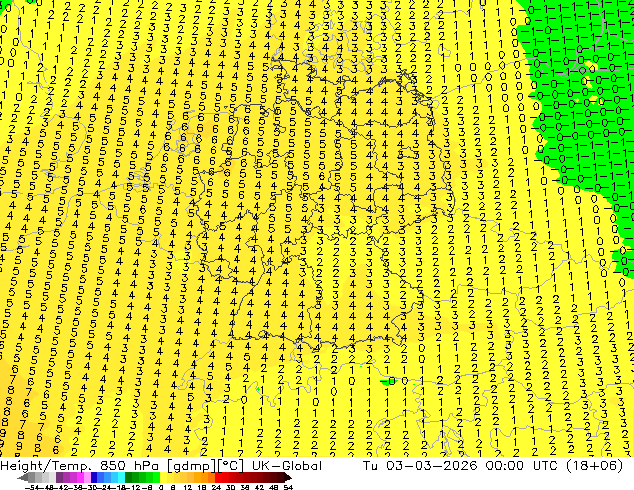This screenshot has height=490, width=634.
Task: Click the '54' legend scale value at right end
Action: pyautogui.click(x=288, y=487)
